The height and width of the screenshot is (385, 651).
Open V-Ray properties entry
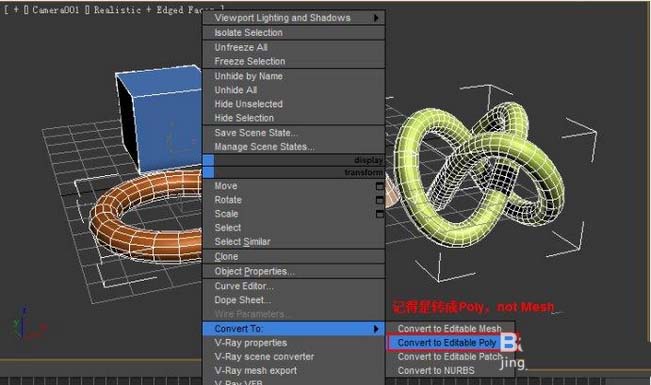pos(294,343)
